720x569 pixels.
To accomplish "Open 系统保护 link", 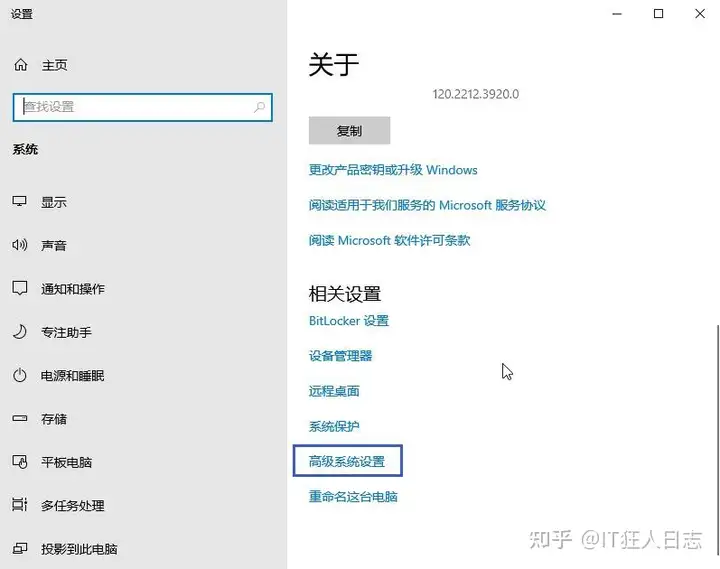I will click(x=334, y=426).
